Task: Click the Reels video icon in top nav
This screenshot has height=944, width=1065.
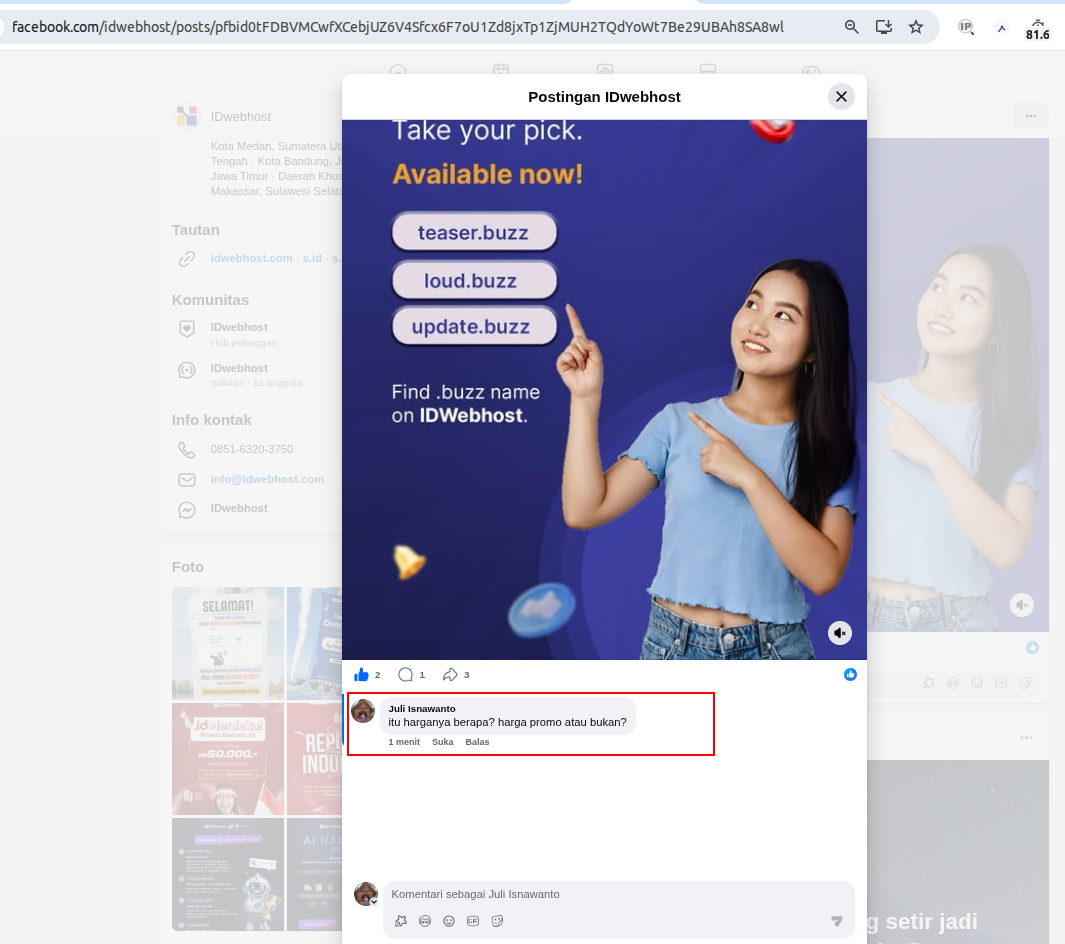Action: [501, 69]
